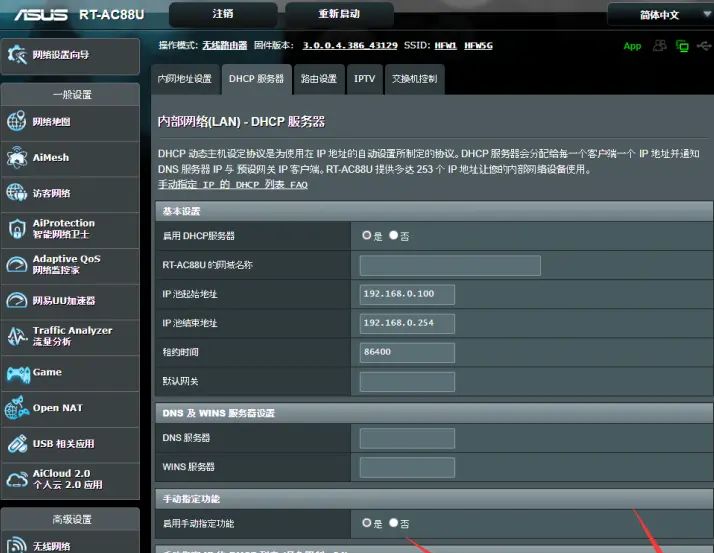Switch to the 路由设置 tab
714x553 pixels.
coord(319,79)
